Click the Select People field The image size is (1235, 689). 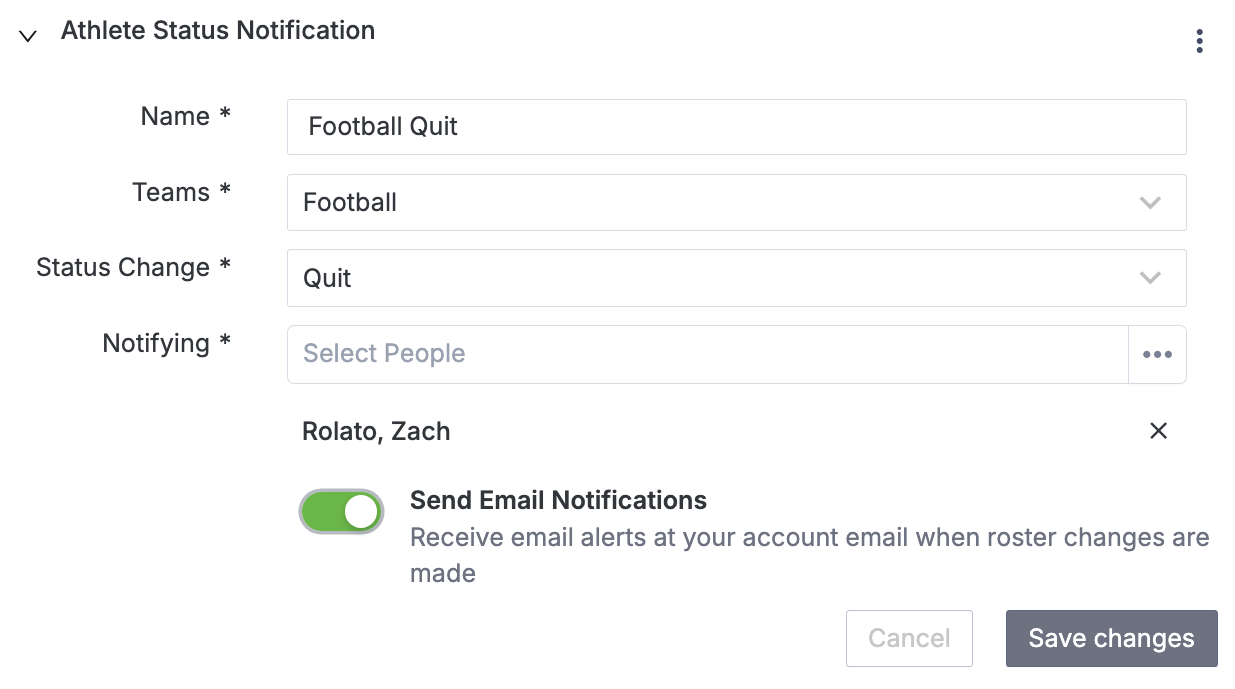pyautogui.click(x=700, y=354)
